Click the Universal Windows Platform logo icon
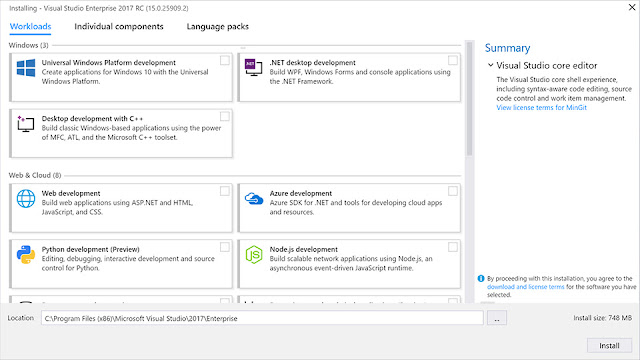 (26, 68)
